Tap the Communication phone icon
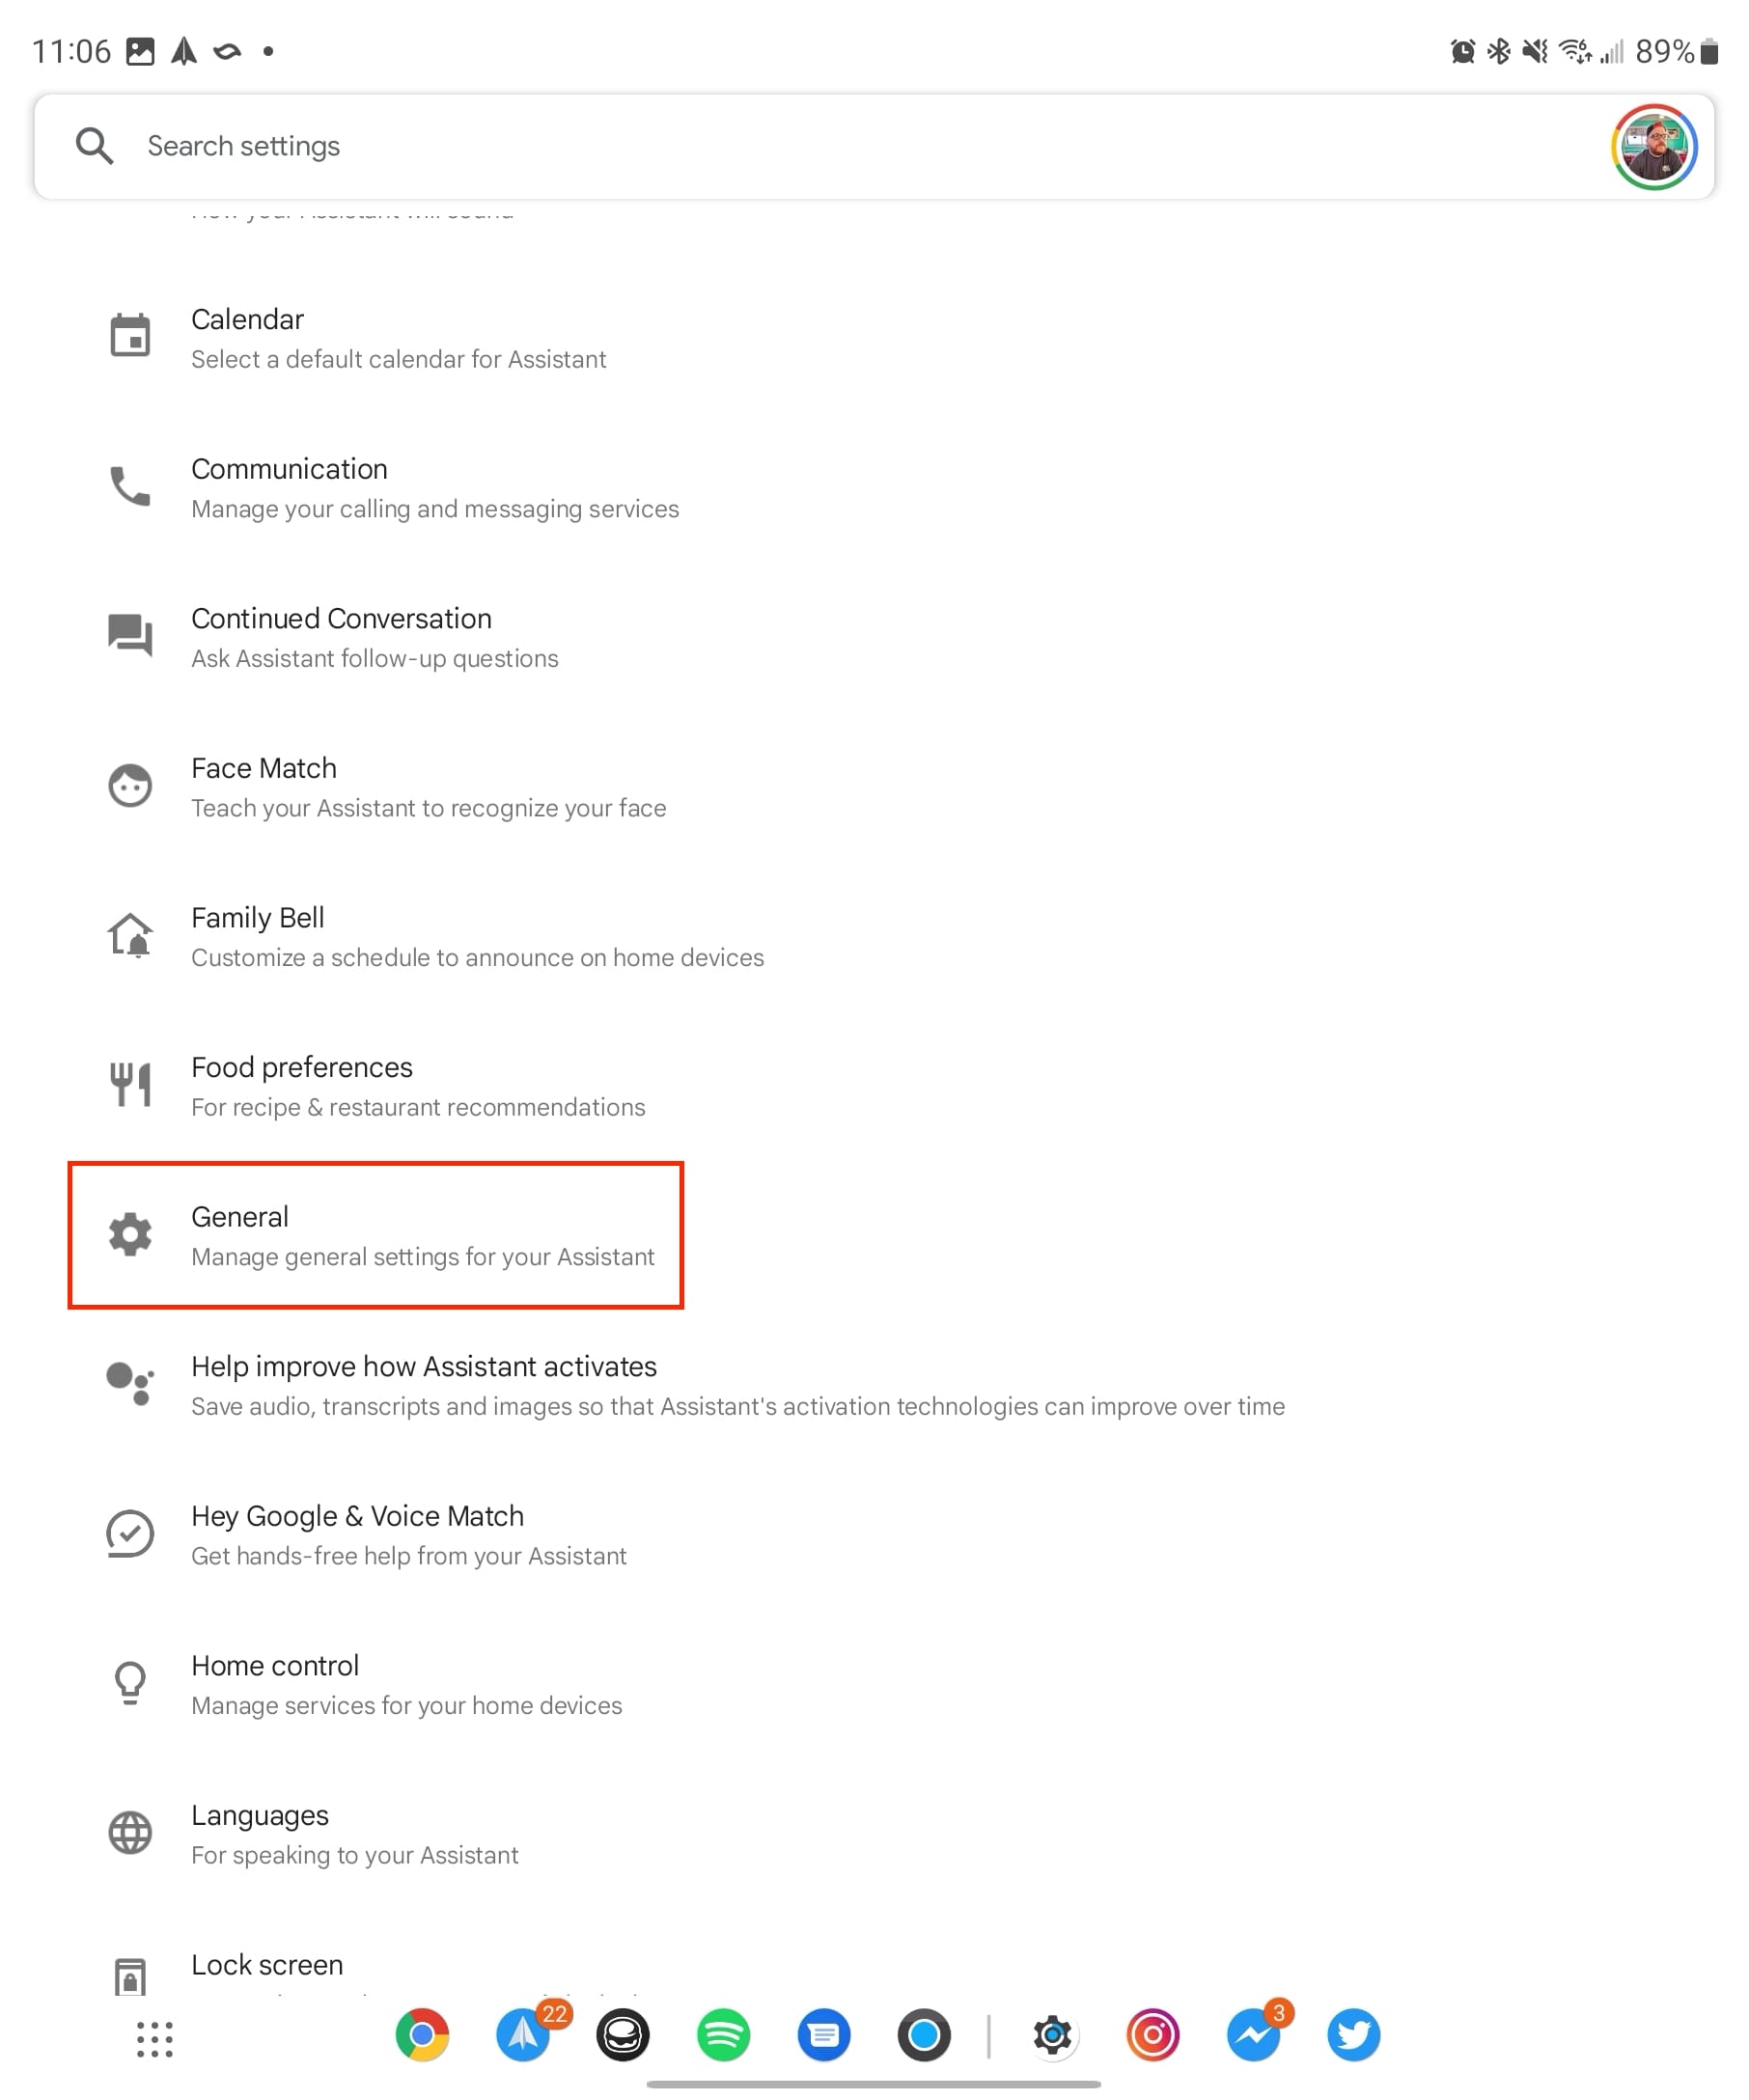Viewport: 1749px width, 2100px height. [x=130, y=486]
